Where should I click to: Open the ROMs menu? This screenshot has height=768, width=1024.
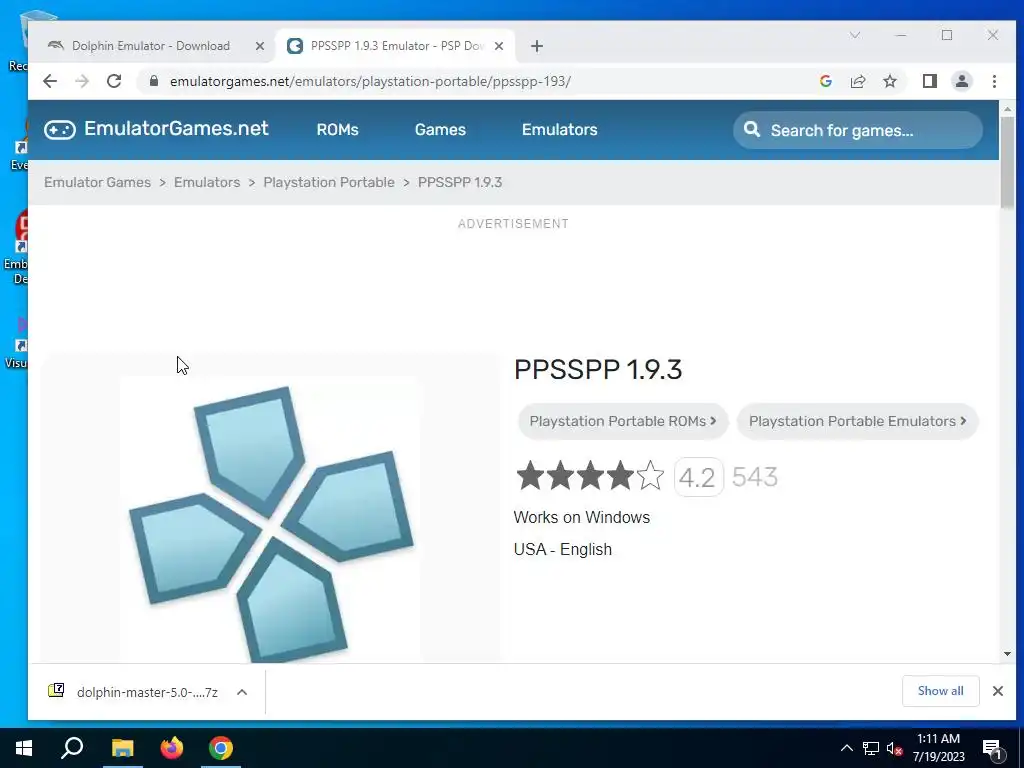(x=338, y=130)
